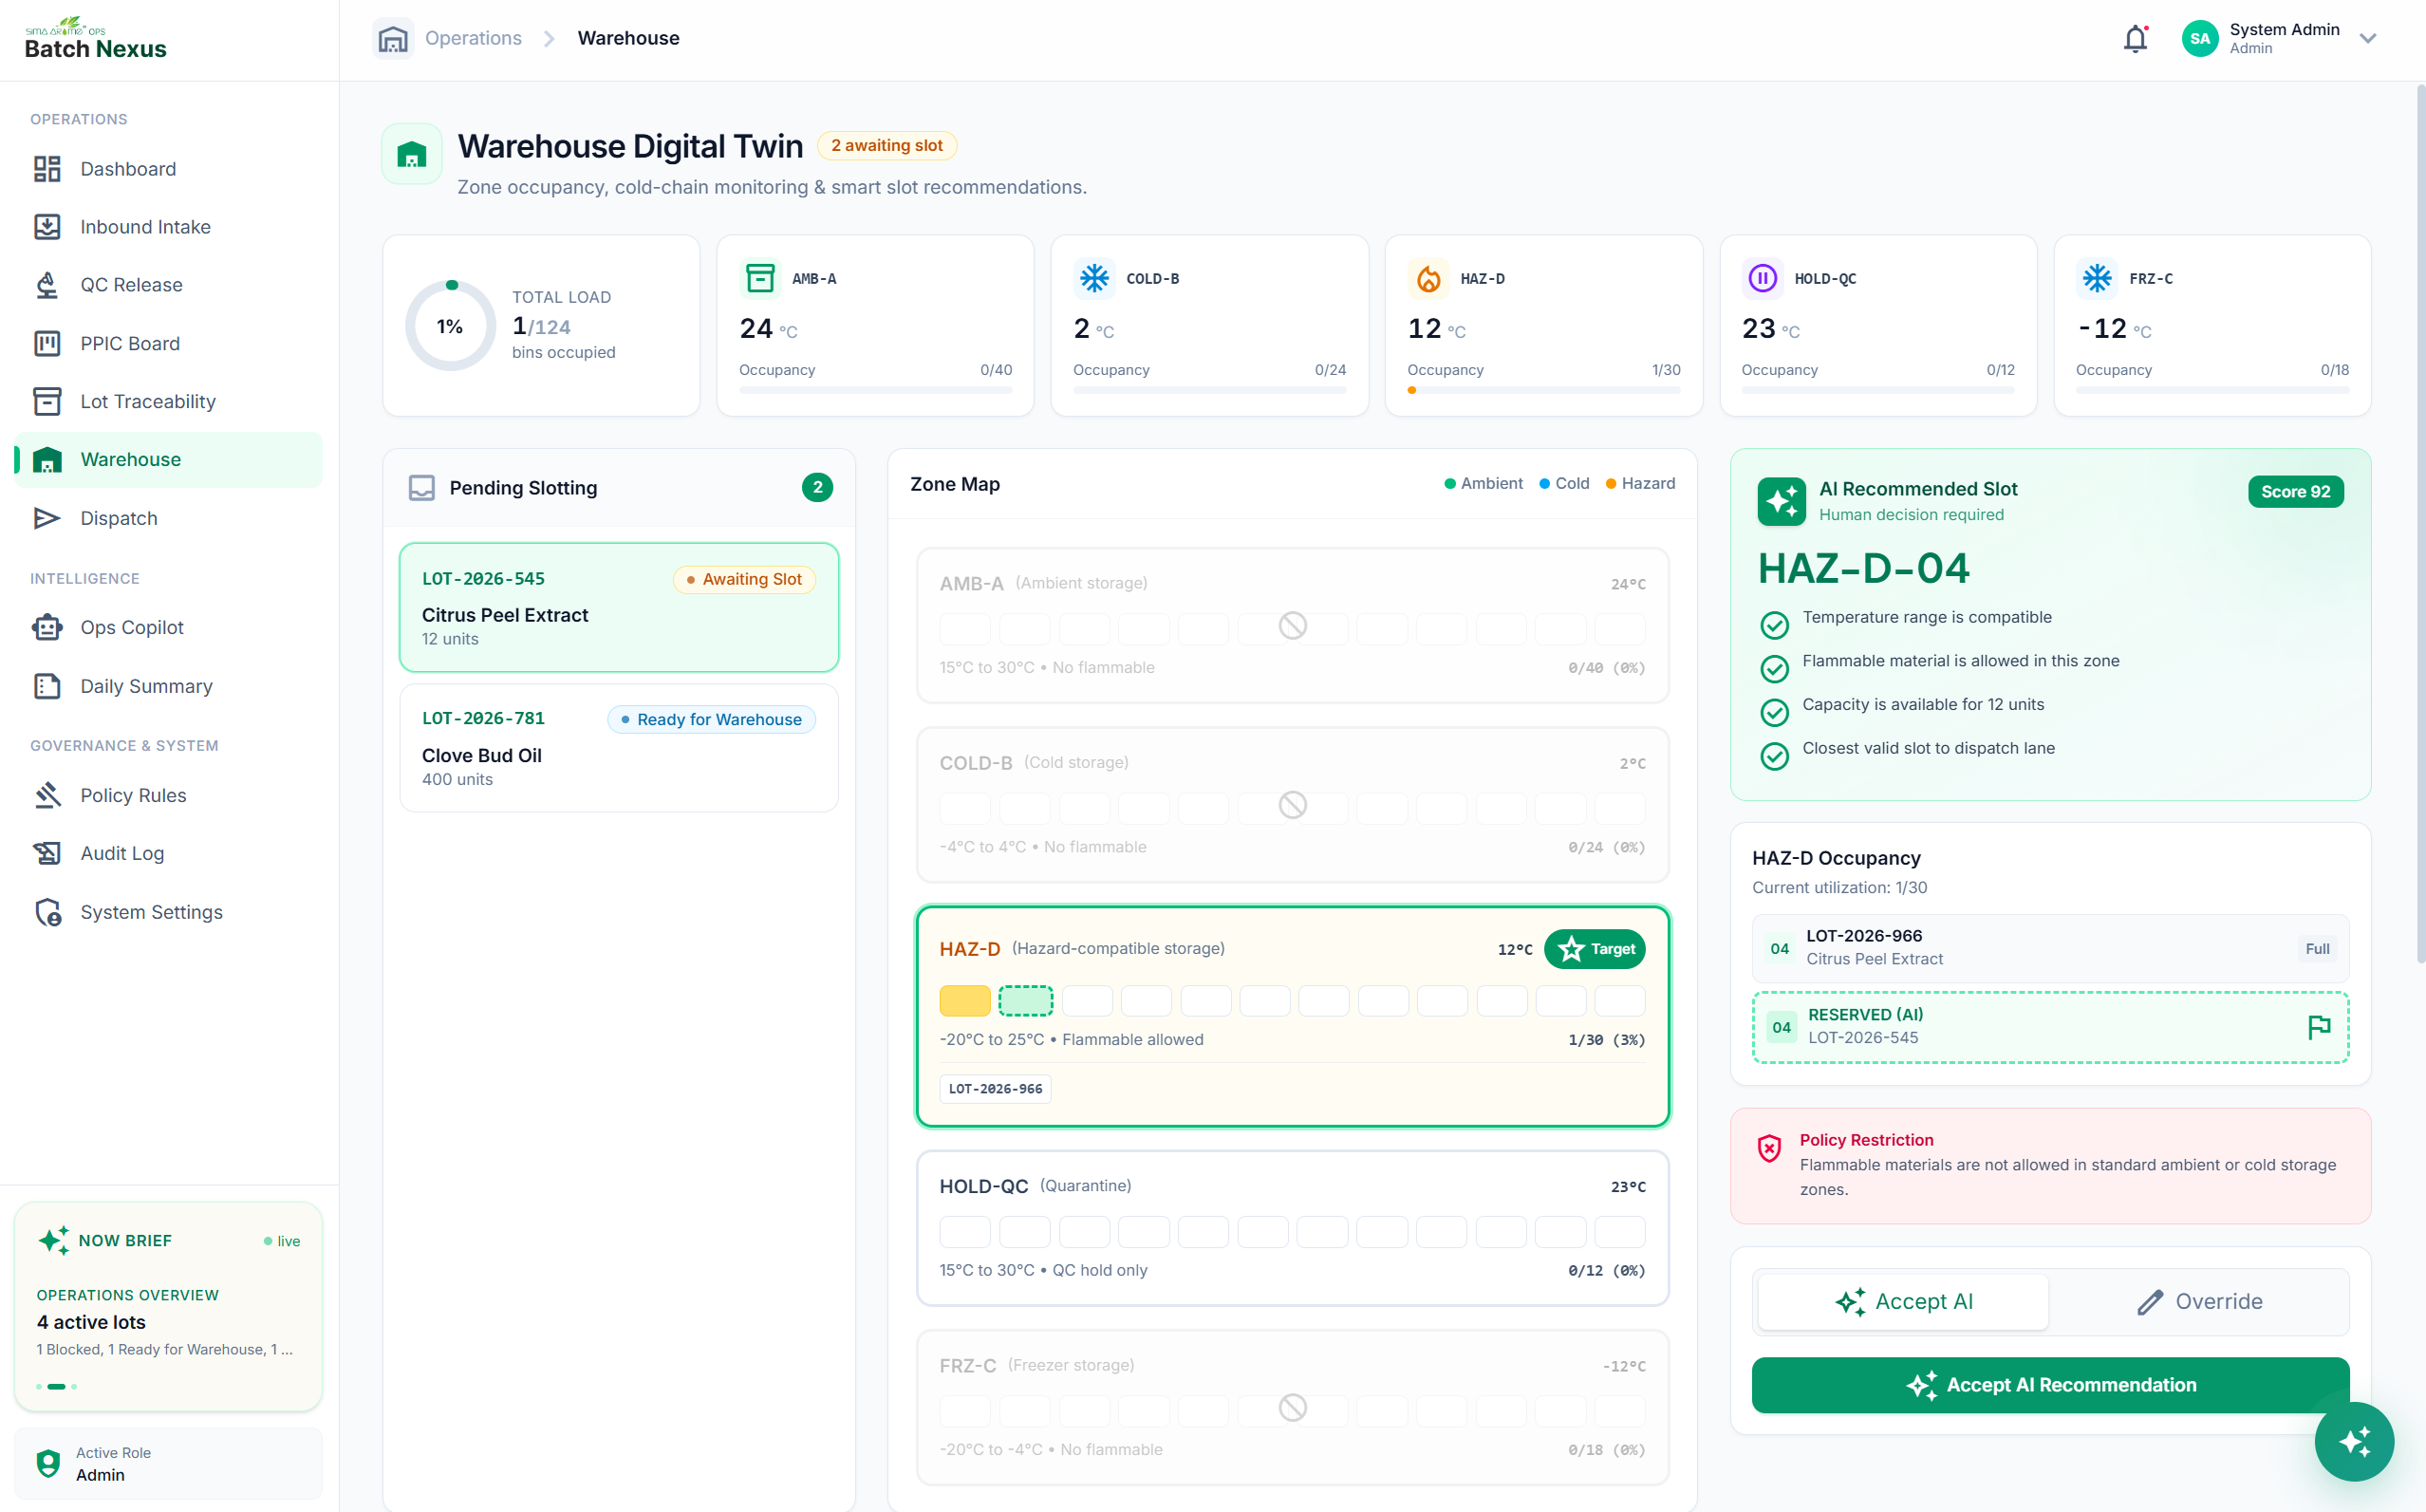Click LOT-2026-966 tag in HAZ-D zone
2426x1512 pixels.
[x=995, y=1089]
